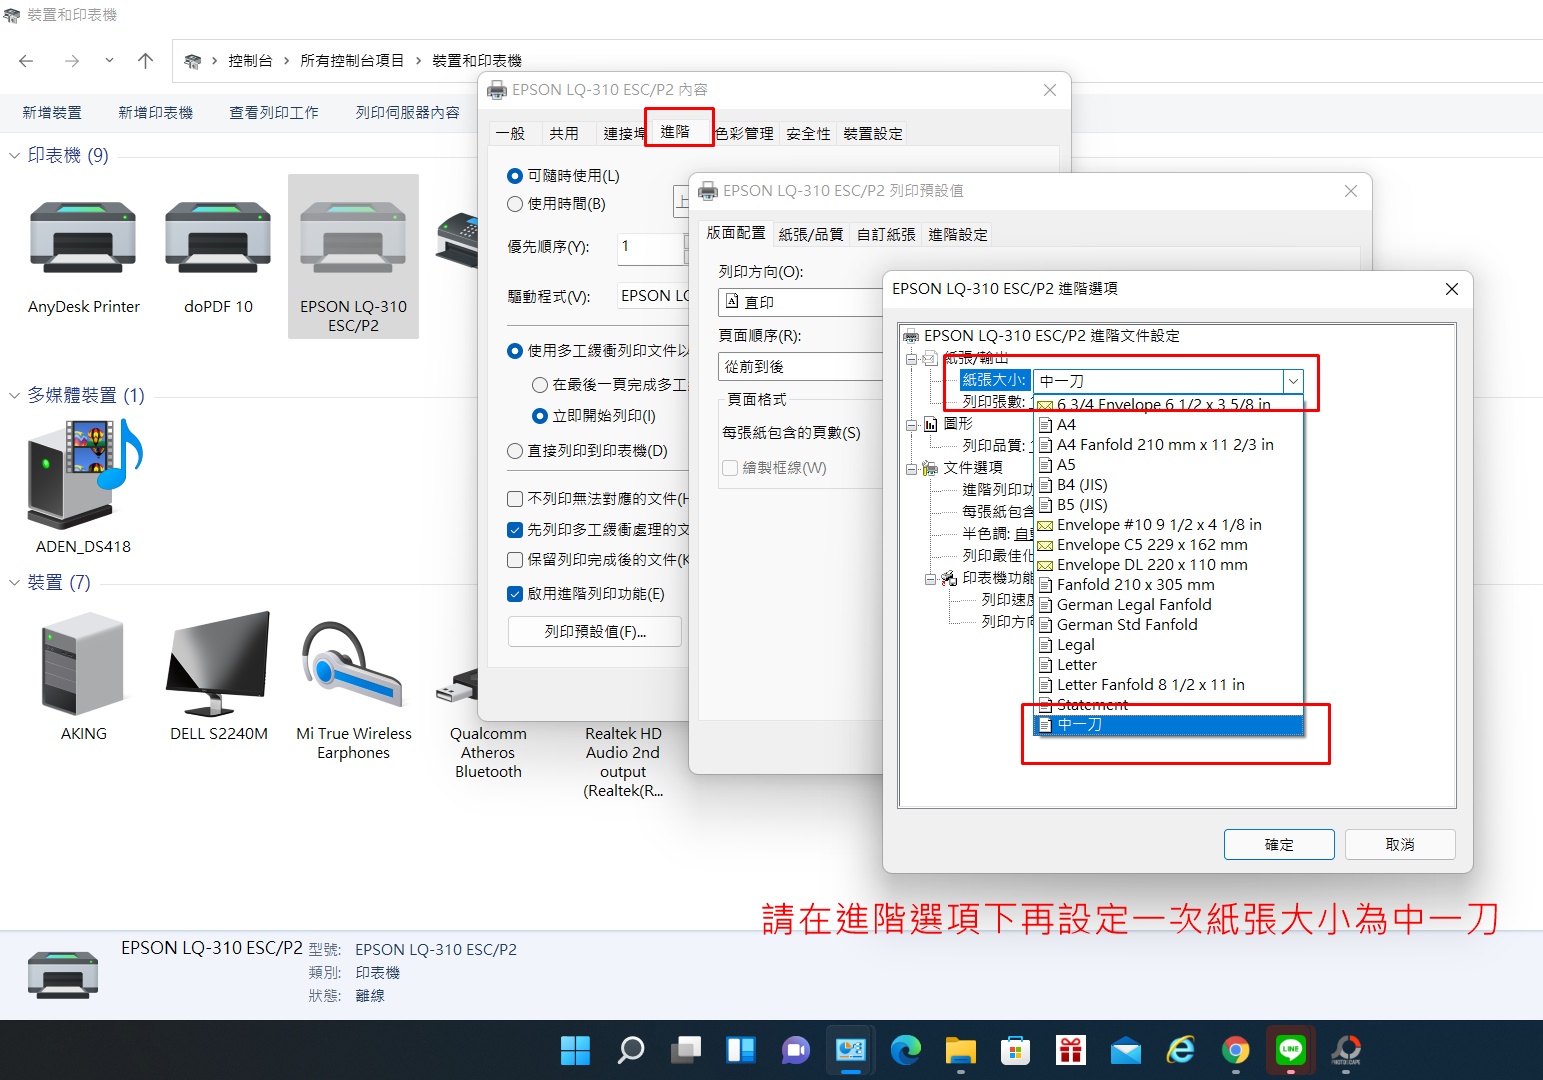The image size is (1543, 1080).
Task: Collapse the 多媒體裝置 (1) group
Action: pos(14,396)
